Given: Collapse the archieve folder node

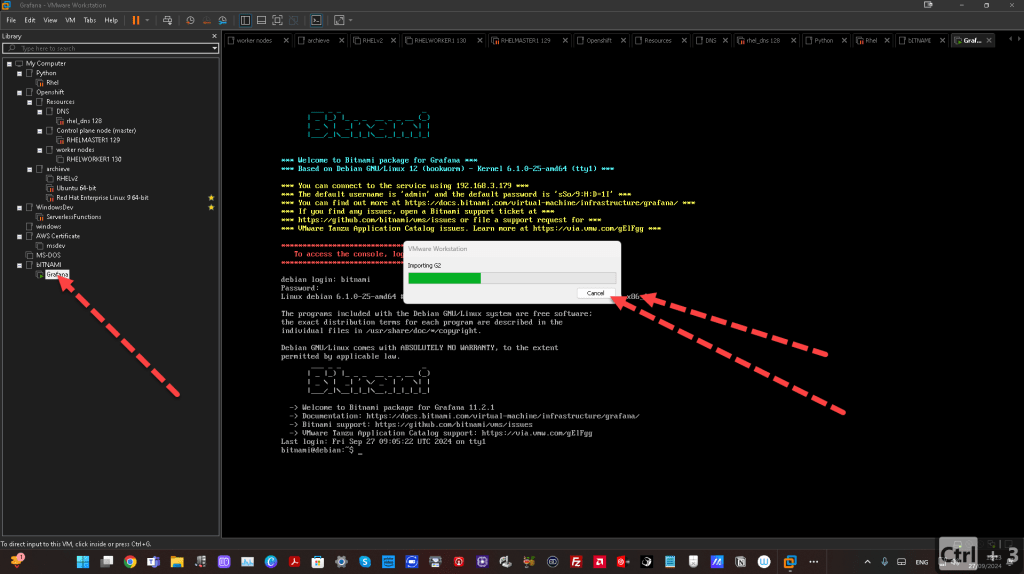Looking at the screenshot, I should coord(29,169).
